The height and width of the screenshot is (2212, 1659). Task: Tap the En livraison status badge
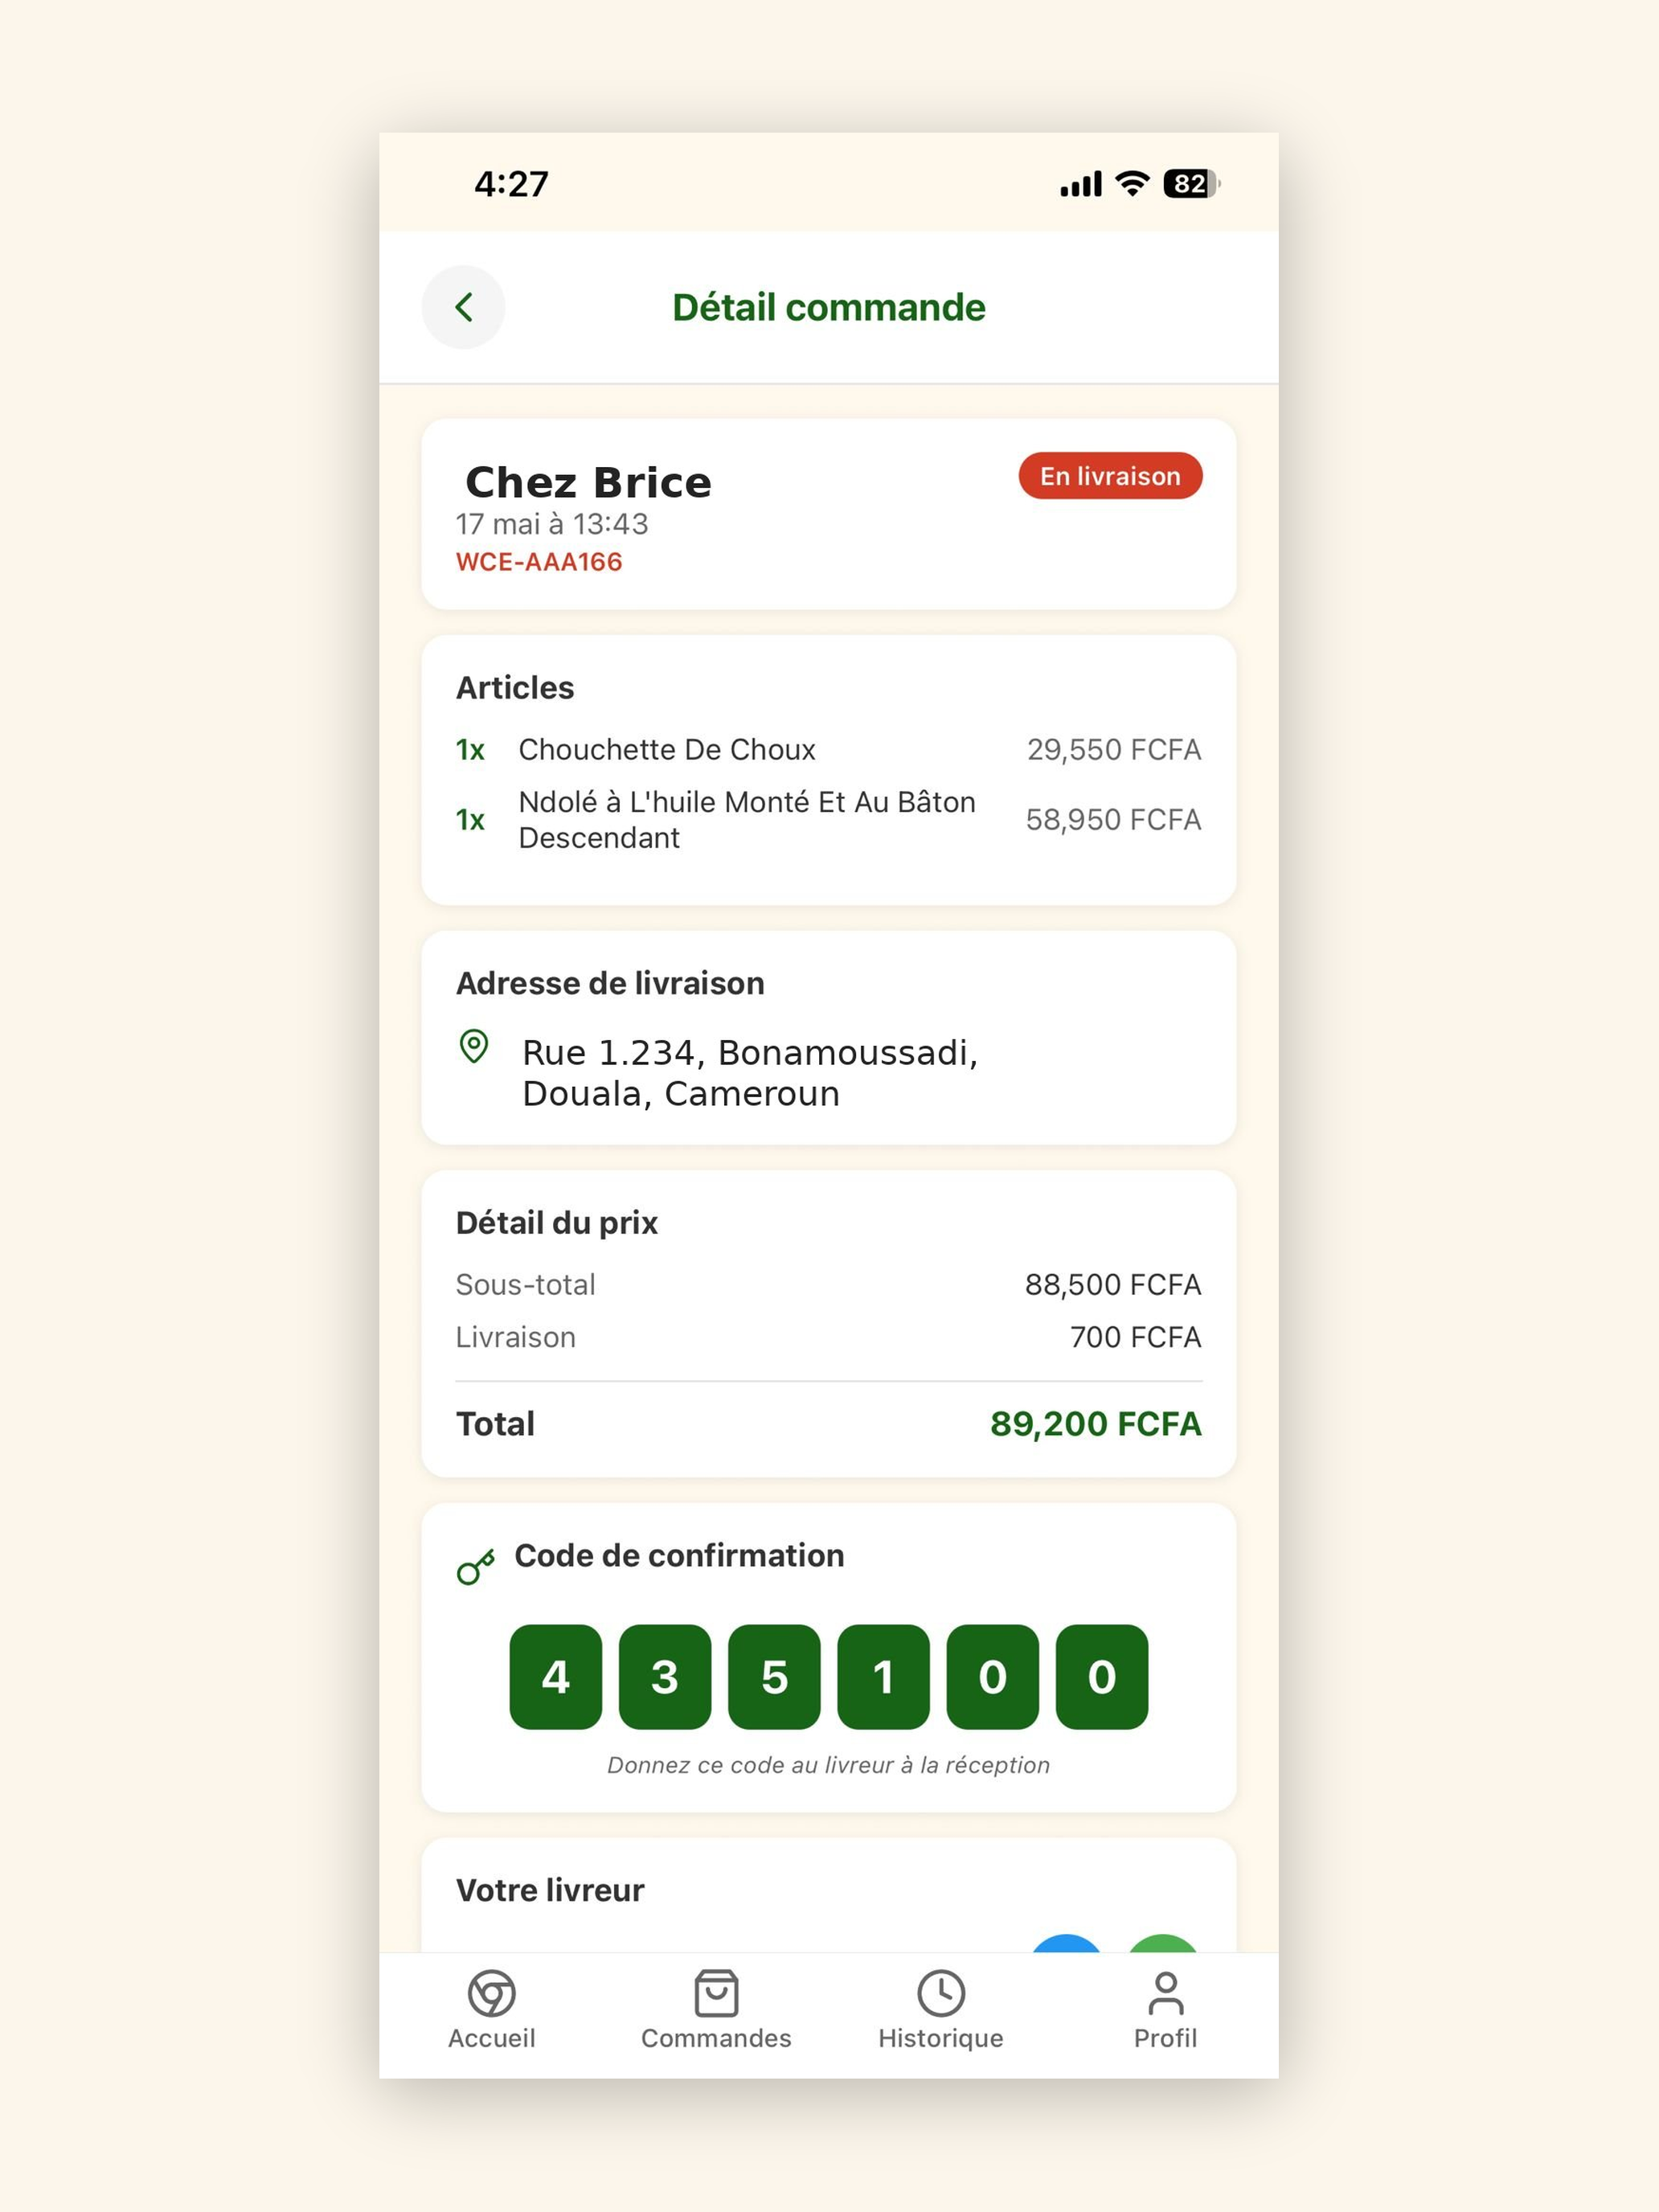click(1110, 476)
